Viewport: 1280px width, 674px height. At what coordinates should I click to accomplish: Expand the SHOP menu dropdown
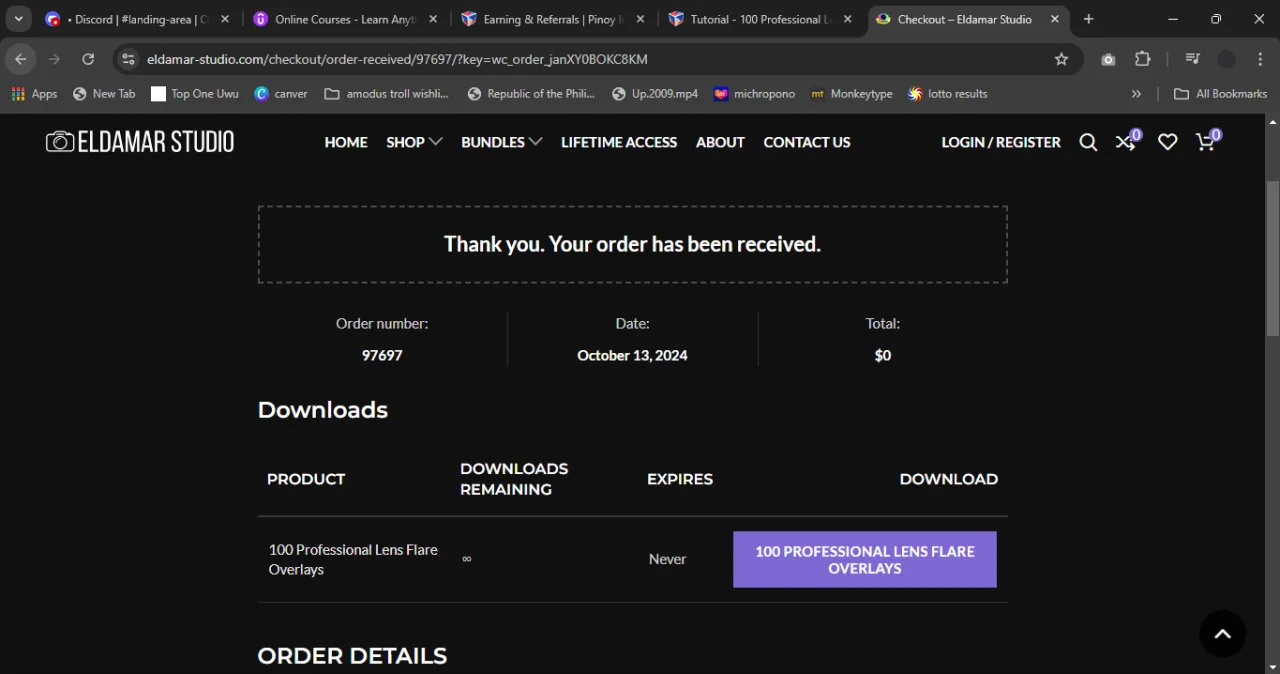click(414, 142)
